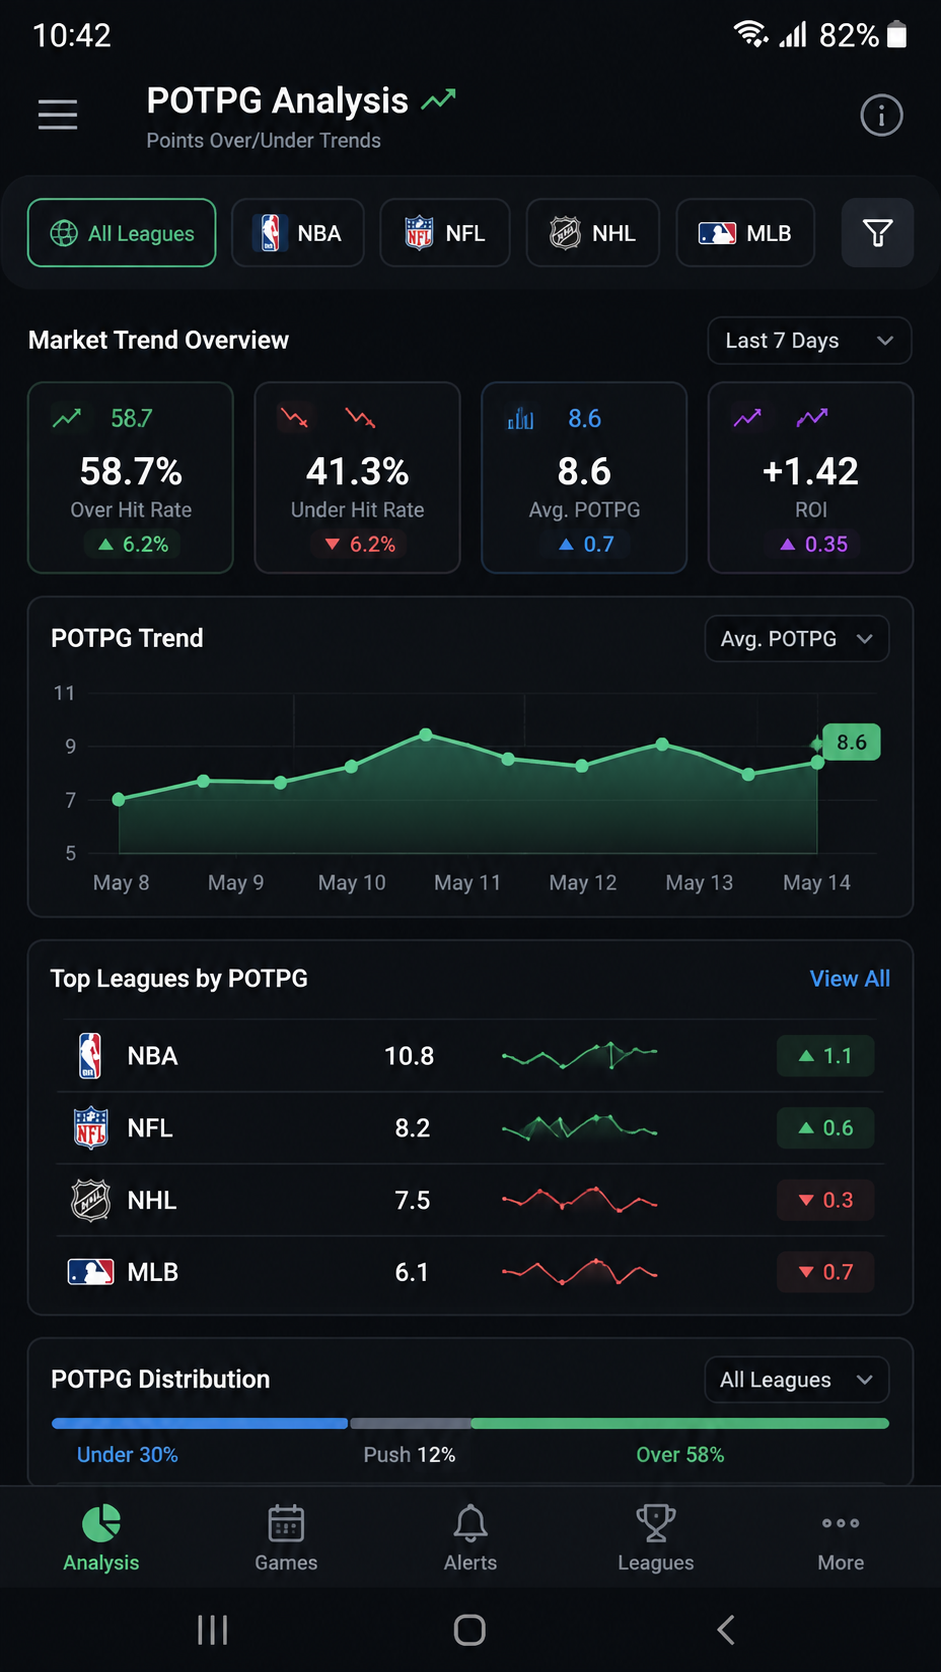This screenshot has width=941, height=1672.
Task: Tap the gray Push distribution bar segment
Action: point(410,1423)
